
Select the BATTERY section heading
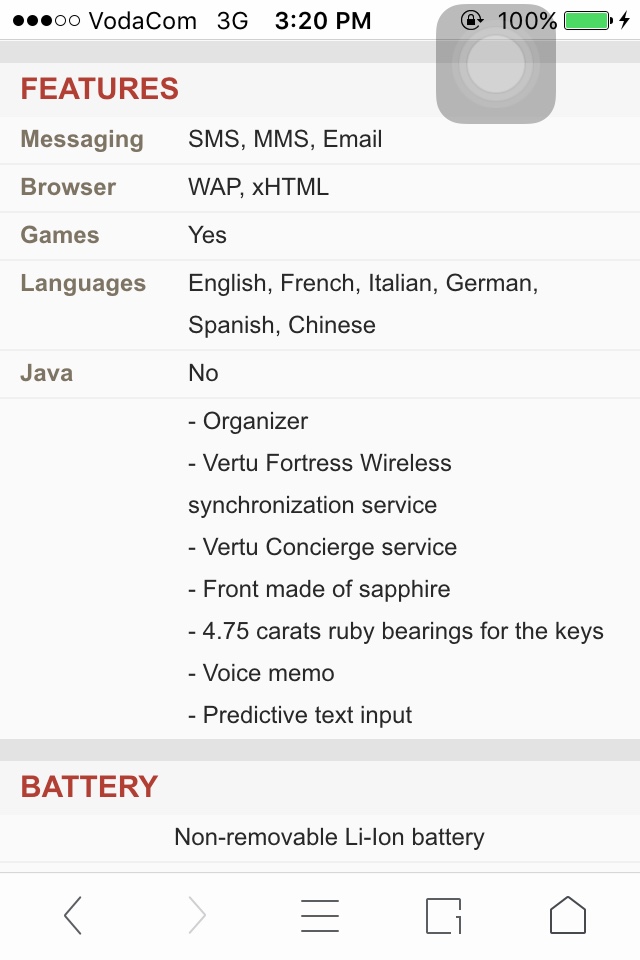pos(90,786)
